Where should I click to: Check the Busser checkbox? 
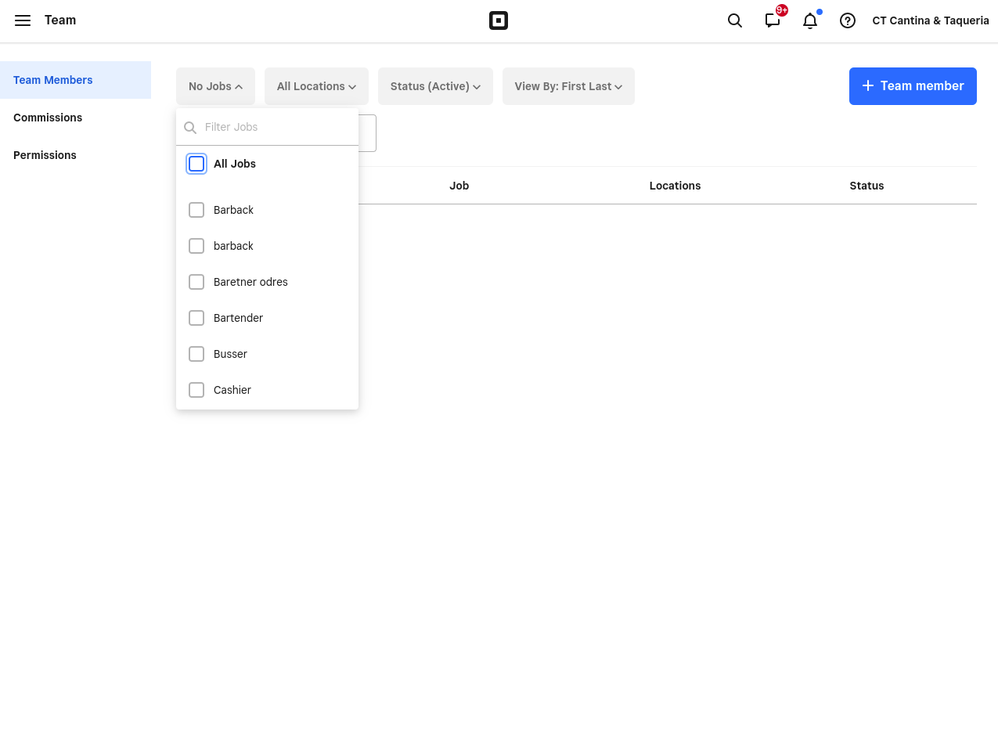point(196,353)
